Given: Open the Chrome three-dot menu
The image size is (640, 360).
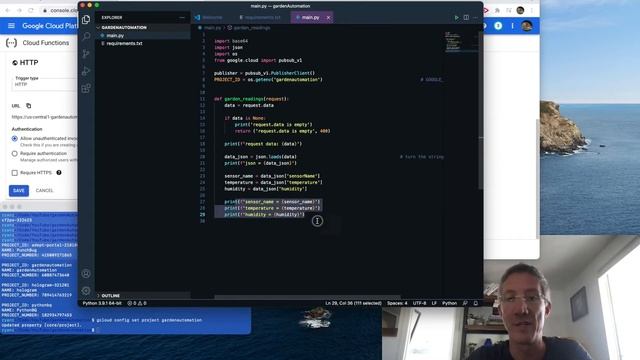Looking at the screenshot, I should click(x=532, y=10).
